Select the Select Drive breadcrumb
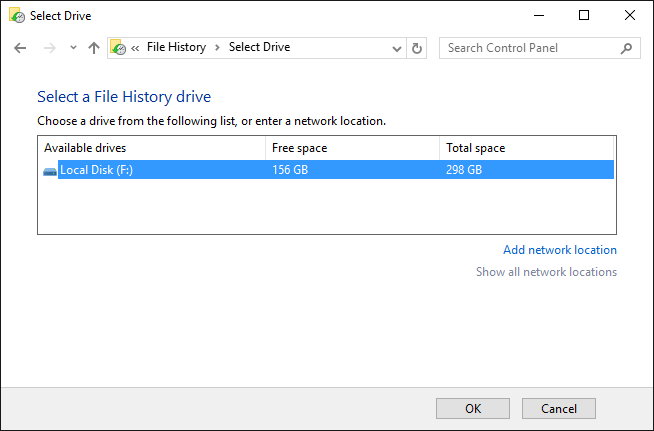 click(x=259, y=47)
